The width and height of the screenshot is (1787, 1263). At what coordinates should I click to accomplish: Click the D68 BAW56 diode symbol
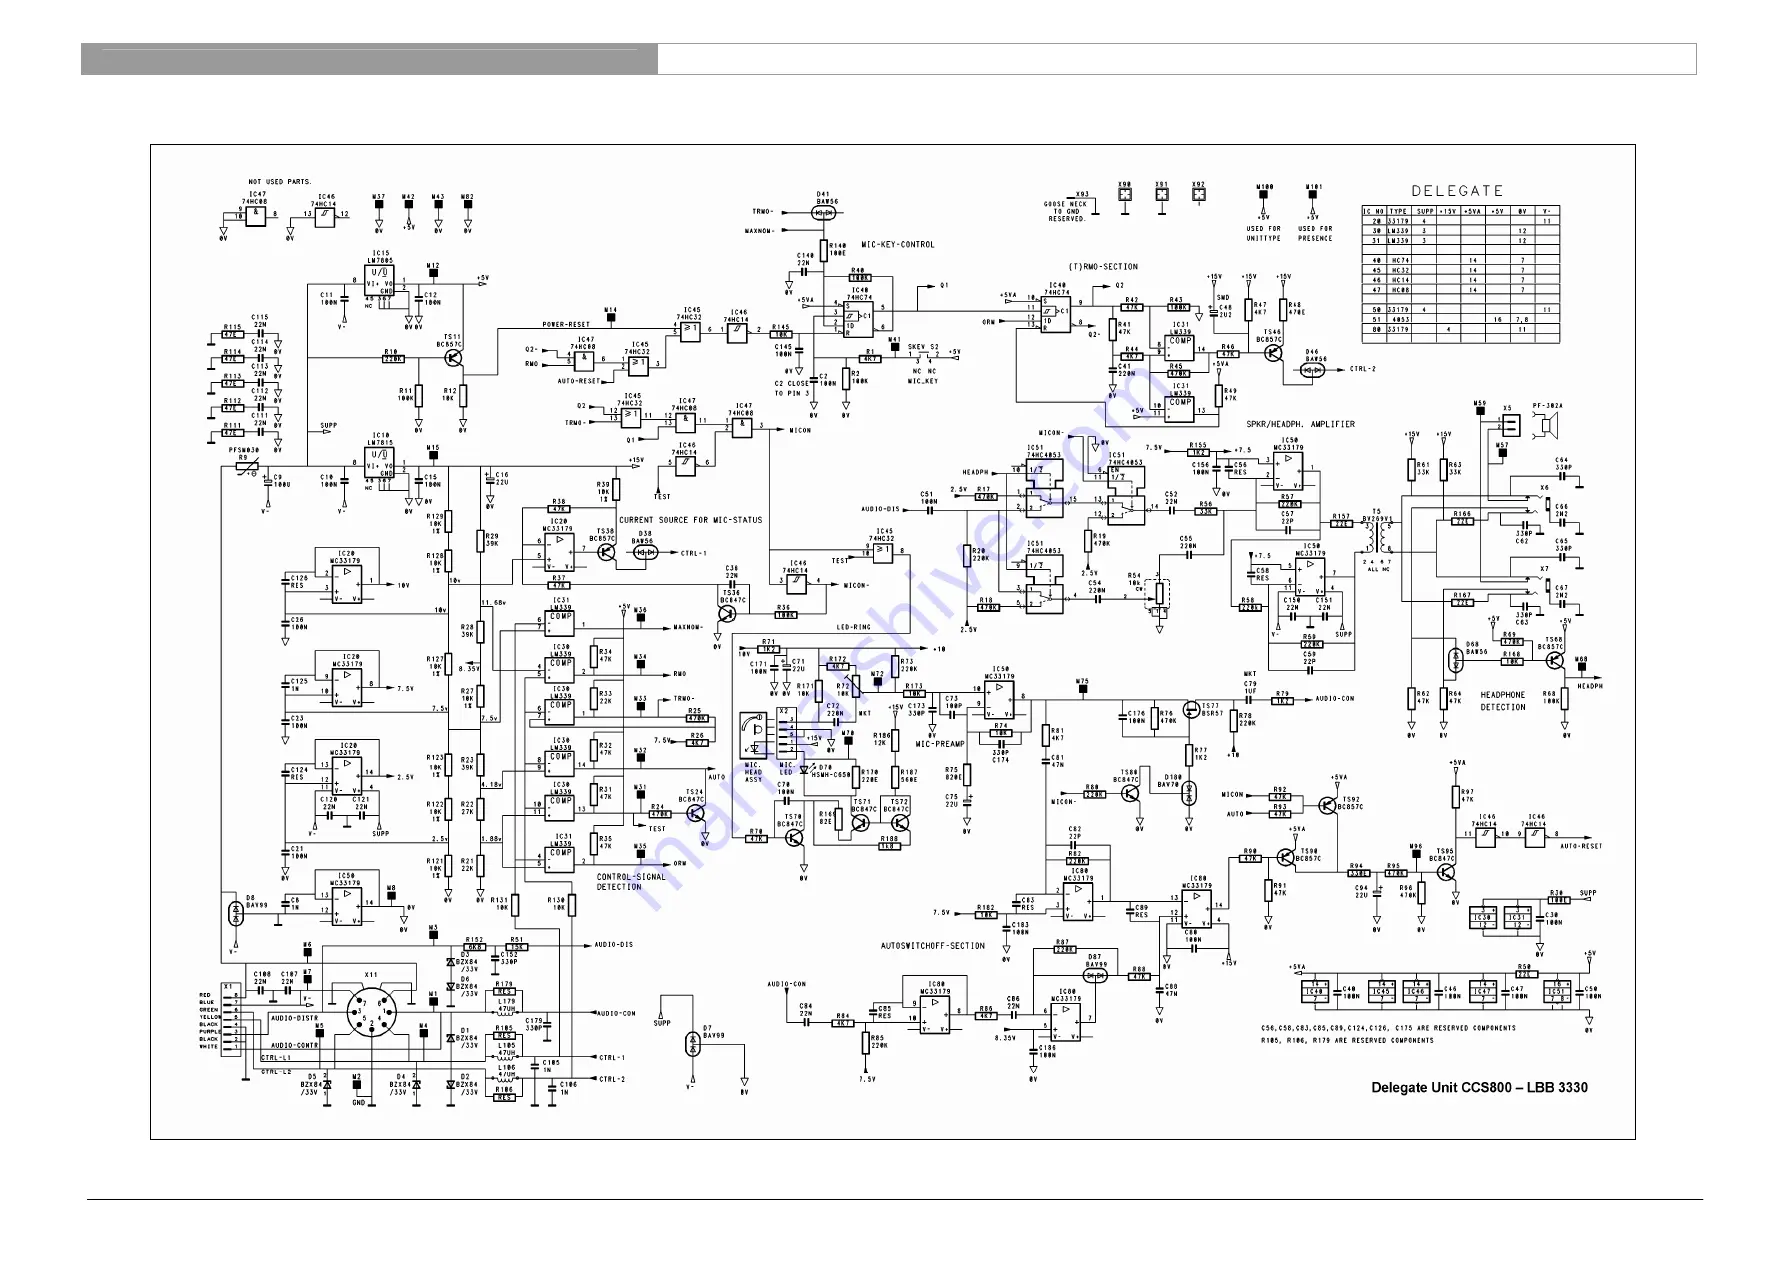pos(1455,661)
